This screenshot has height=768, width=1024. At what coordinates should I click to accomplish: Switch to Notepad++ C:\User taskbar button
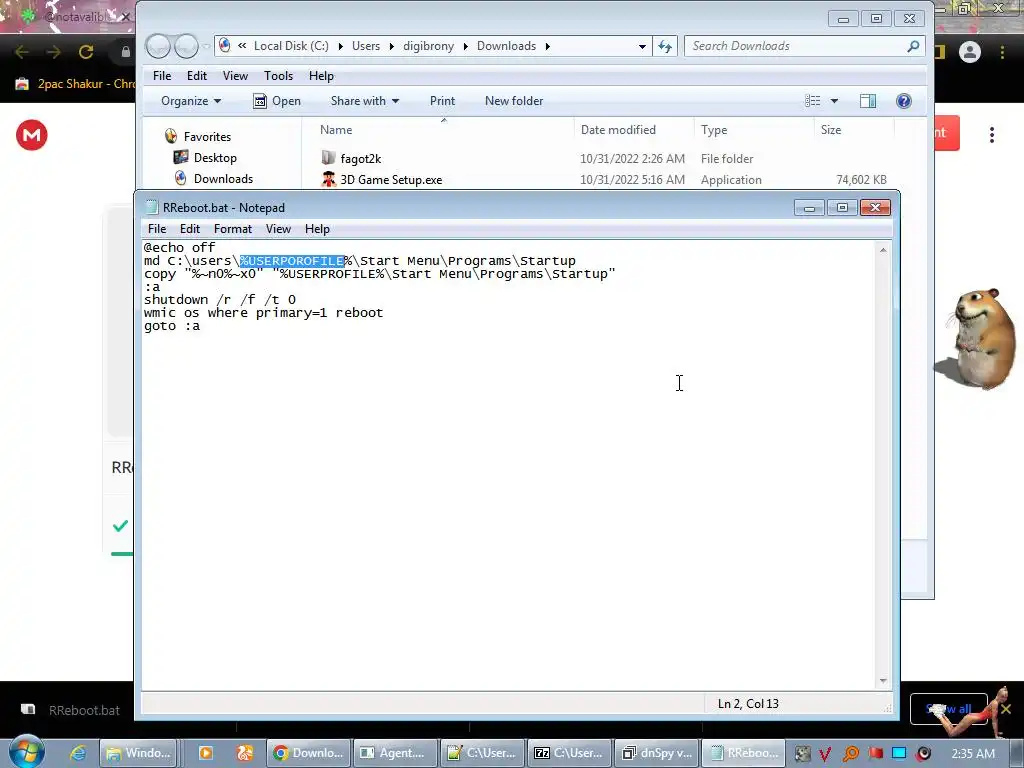tap(482, 753)
